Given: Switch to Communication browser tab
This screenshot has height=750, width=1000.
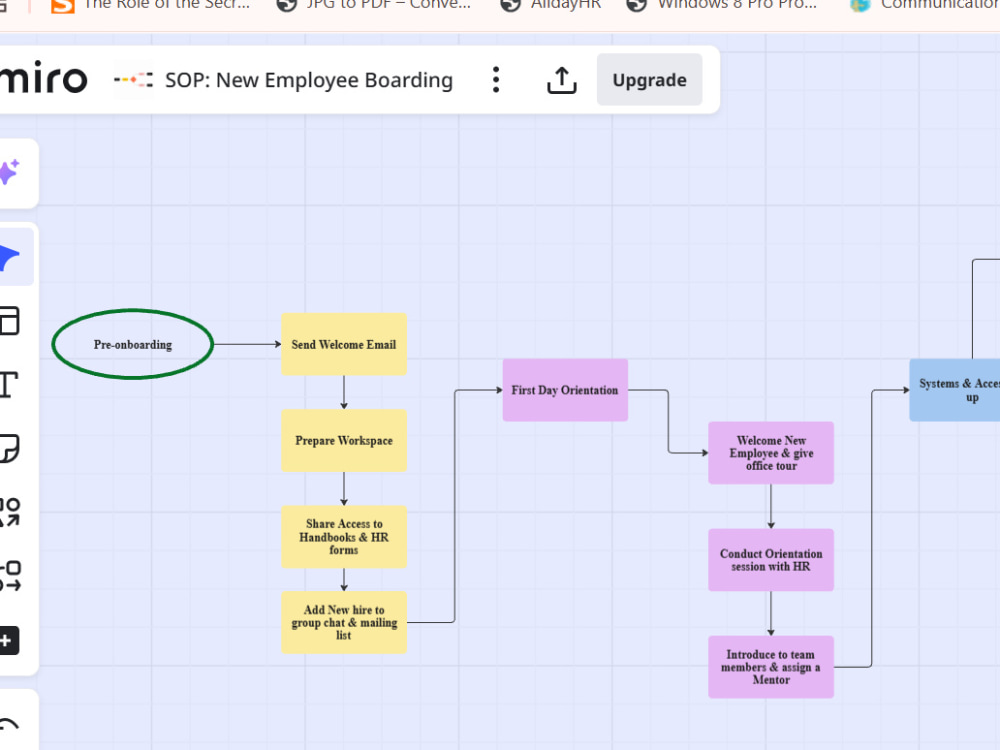Looking at the screenshot, I should click(925, 5).
